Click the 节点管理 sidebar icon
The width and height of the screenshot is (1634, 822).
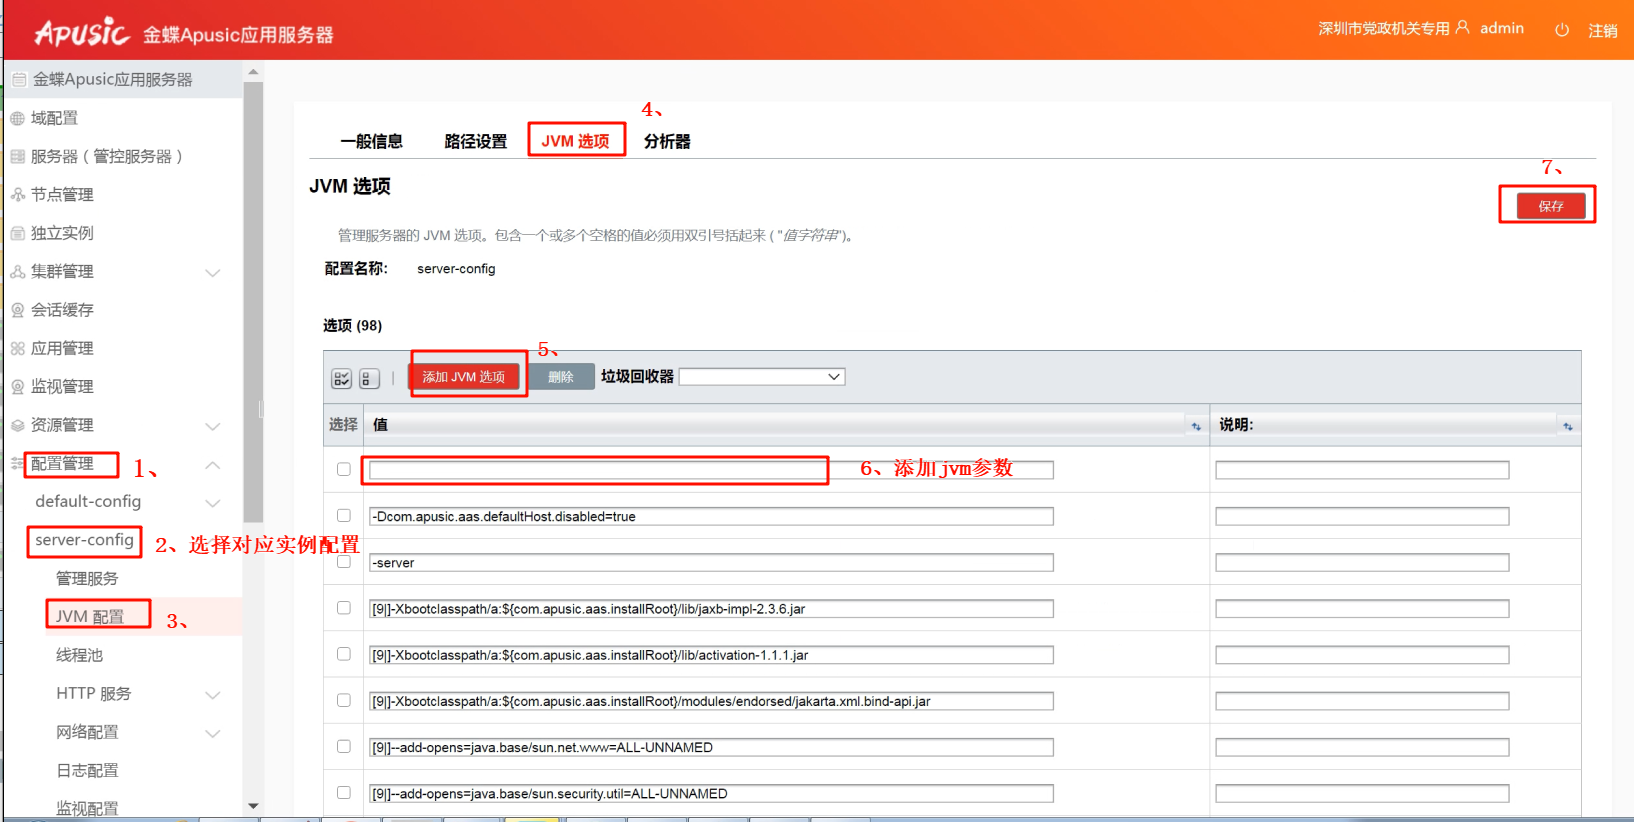[x=18, y=195]
